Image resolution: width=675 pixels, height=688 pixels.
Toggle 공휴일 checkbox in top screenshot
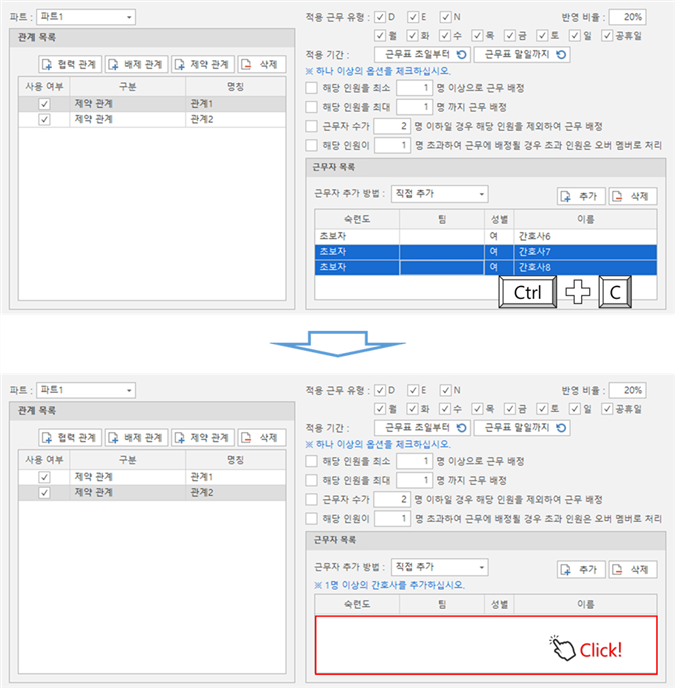tap(607, 36)
